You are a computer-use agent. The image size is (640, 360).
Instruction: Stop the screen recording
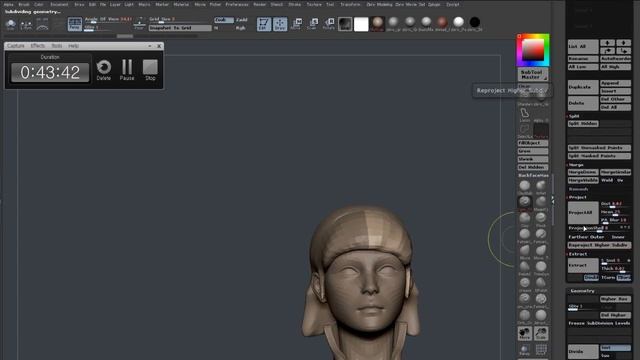point(150,70)
